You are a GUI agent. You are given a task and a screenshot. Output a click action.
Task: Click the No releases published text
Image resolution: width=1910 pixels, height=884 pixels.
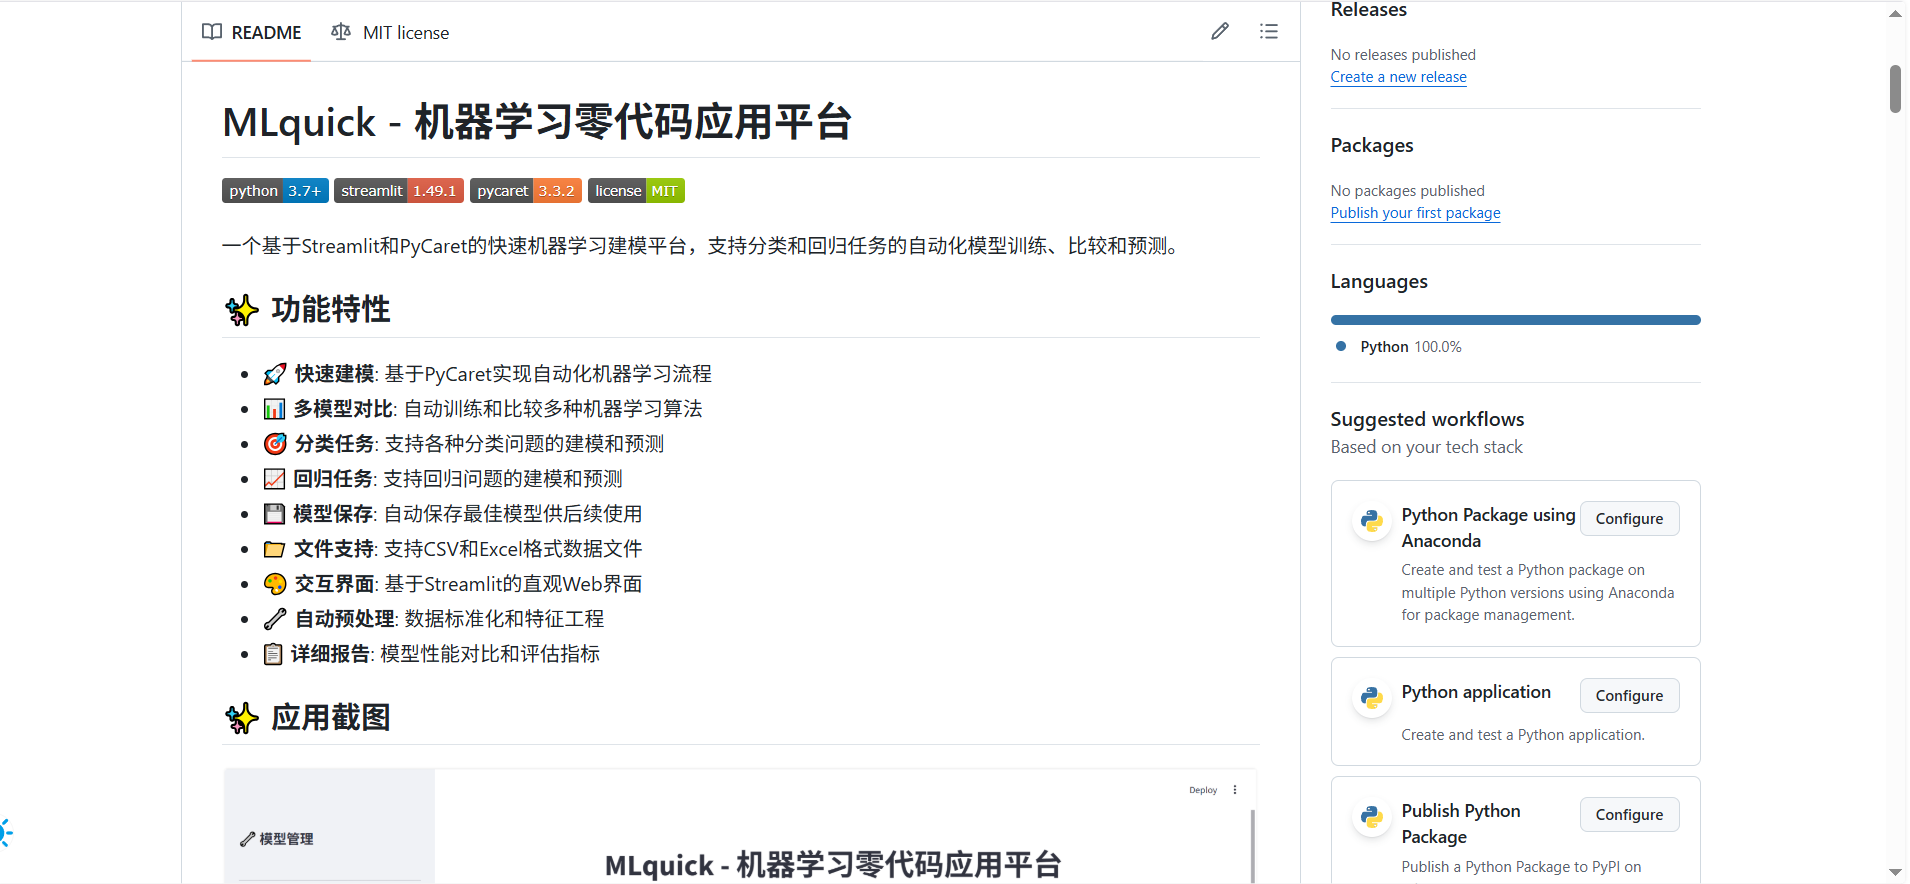pyautogui.click(x=1403, y=55)
